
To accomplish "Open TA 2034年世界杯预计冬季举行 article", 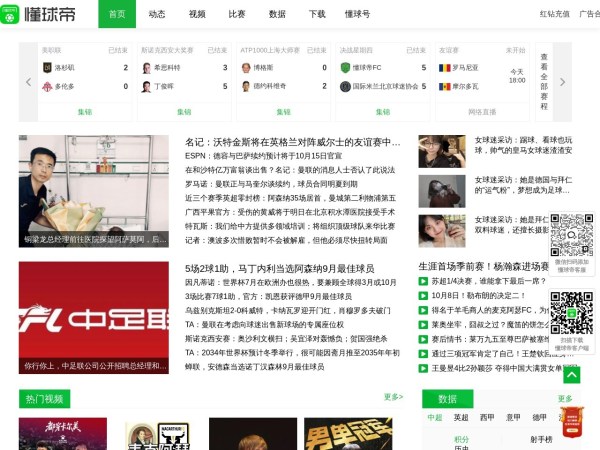I will 292,352.
